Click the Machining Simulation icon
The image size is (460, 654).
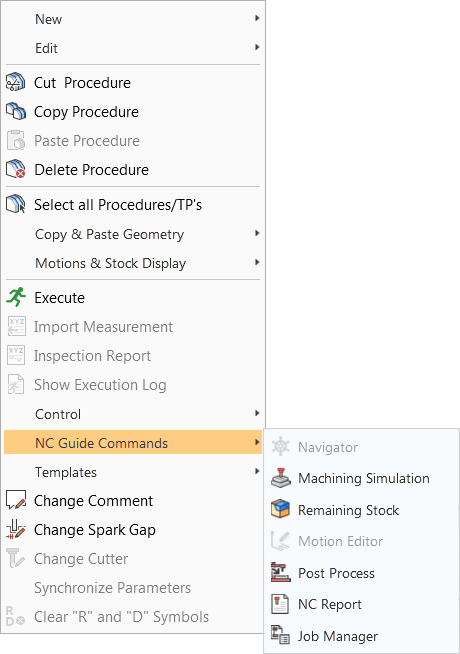(280, 478)
